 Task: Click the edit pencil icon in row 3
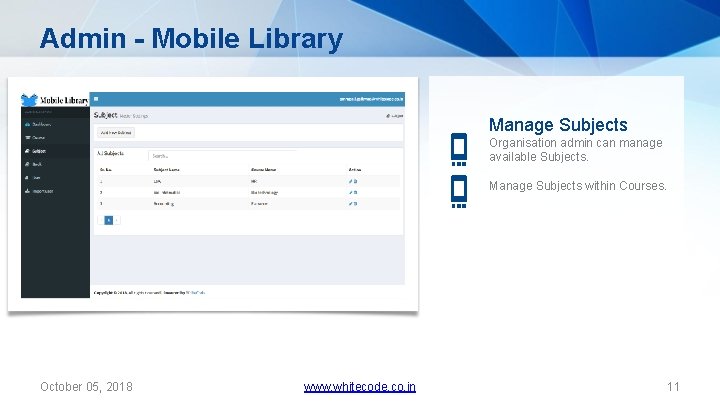(x=350, y=203)
